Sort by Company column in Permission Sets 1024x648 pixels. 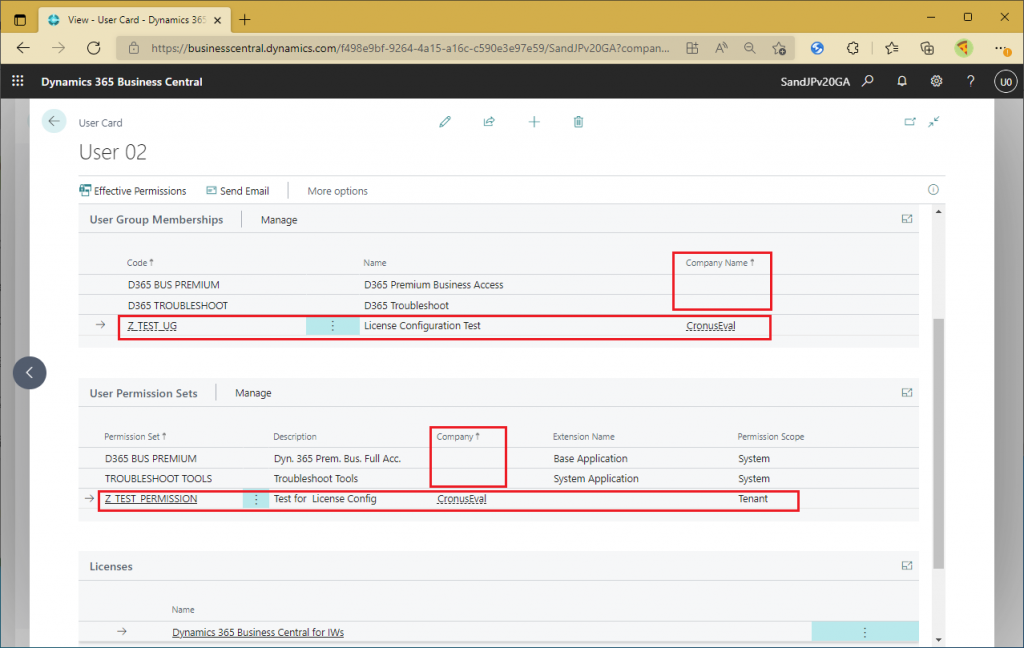coord(458,436)
